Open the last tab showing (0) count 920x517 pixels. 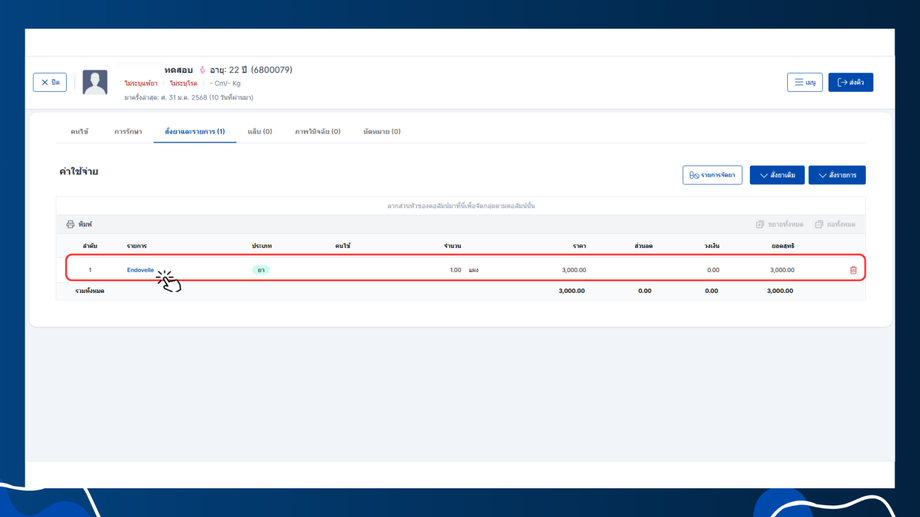382,131
